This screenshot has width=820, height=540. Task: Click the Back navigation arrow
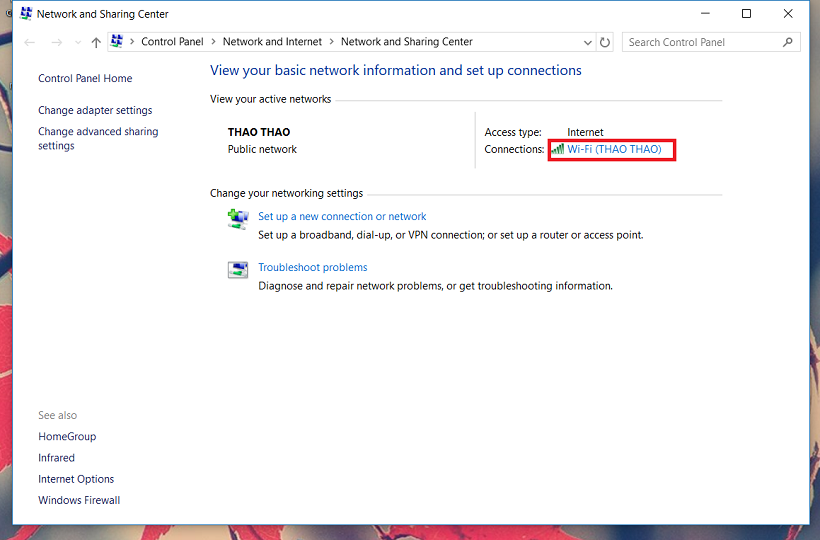(29, 42)
